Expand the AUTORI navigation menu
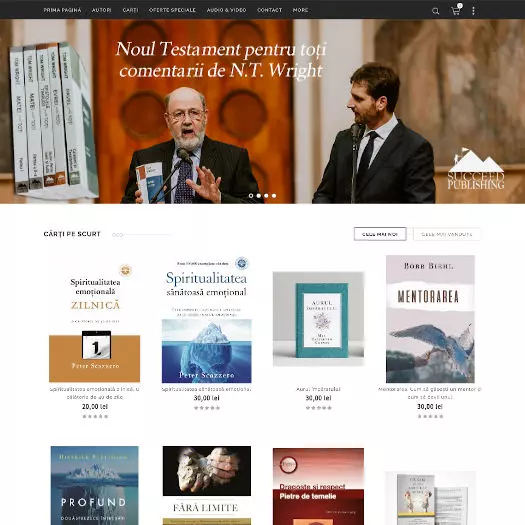 click(101, 10)
